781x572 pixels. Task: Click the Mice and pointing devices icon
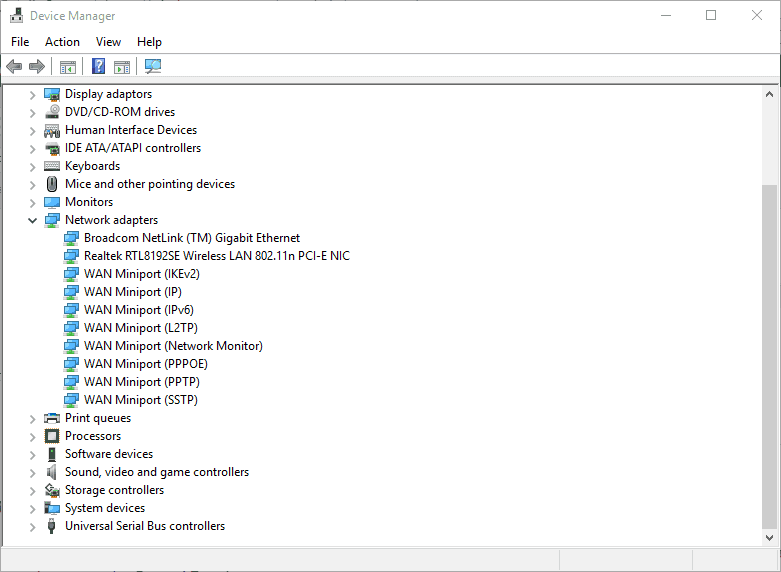click(x=52, y=184)
